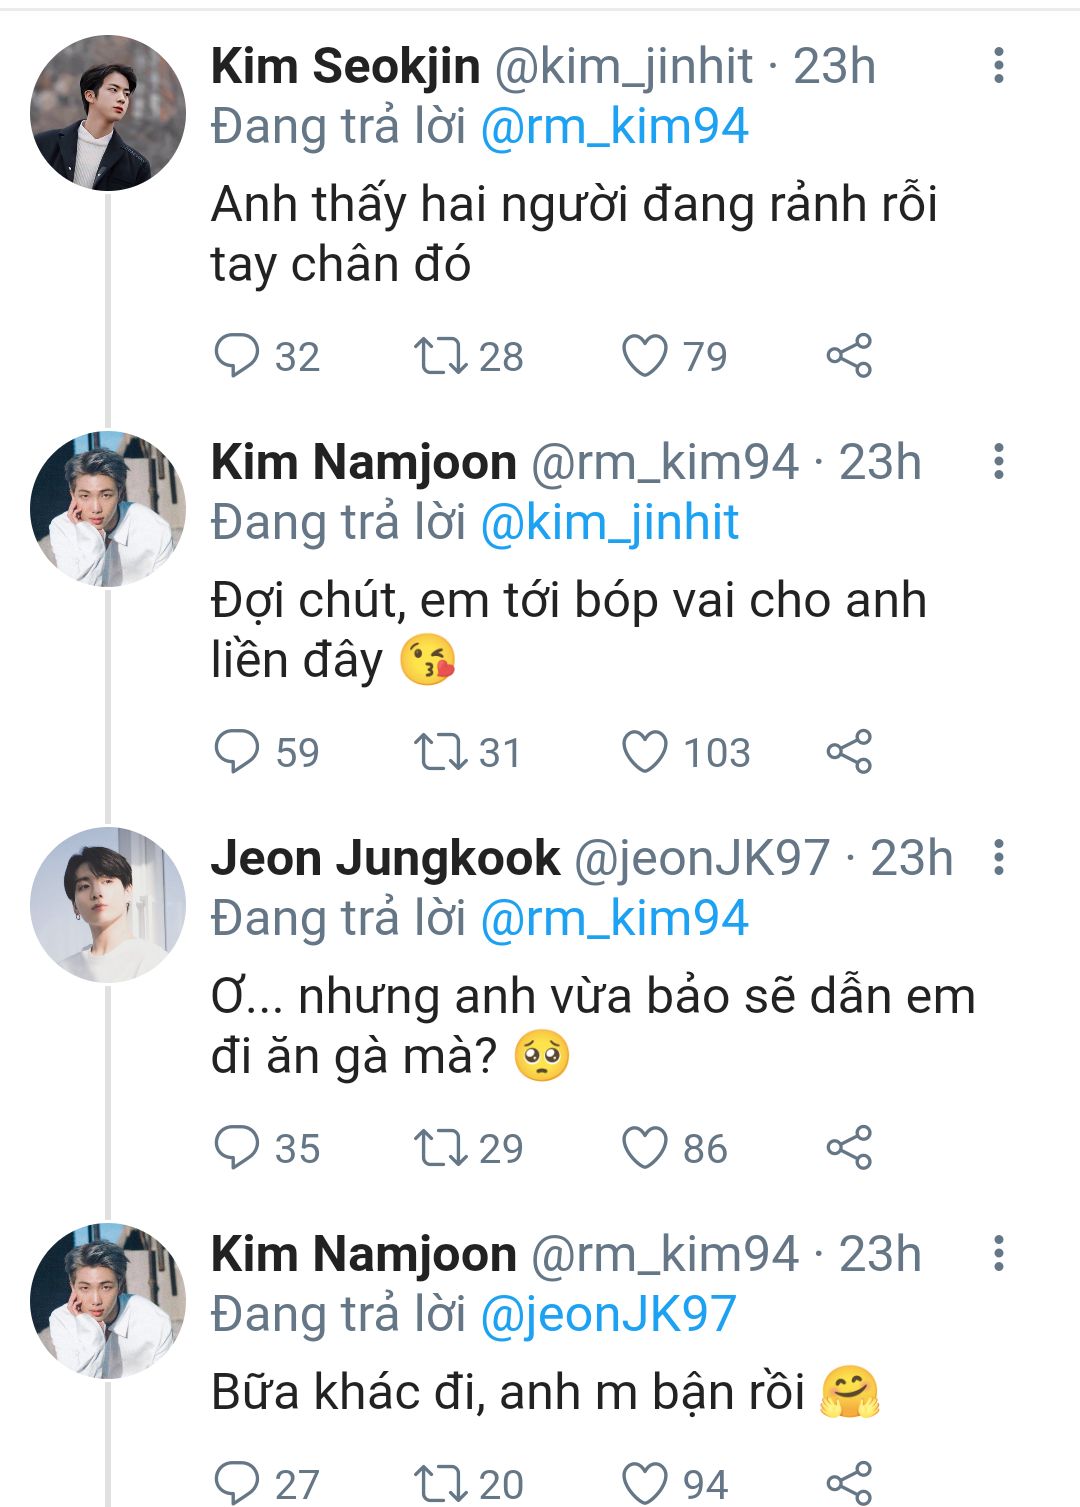Reply to Kim Seokjin's tweet with 32 replies
Viewport: 1080px width, 1507px height.
(237, 356)
